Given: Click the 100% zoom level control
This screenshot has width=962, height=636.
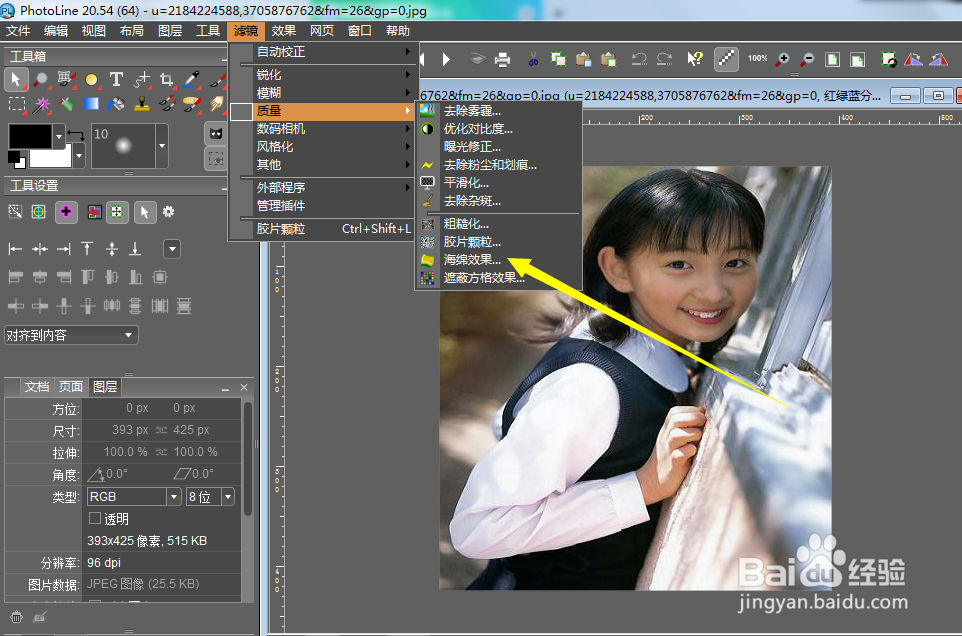Looking at the screenshot, I should click(758, 59).
